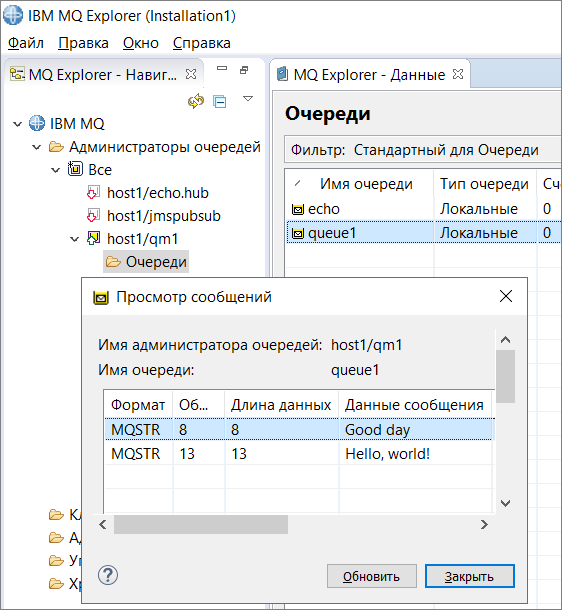Viewport: 563px width, 611px height.
Task: Open the Справка menu
Action: pyautogui.click(x=202, y=43)
